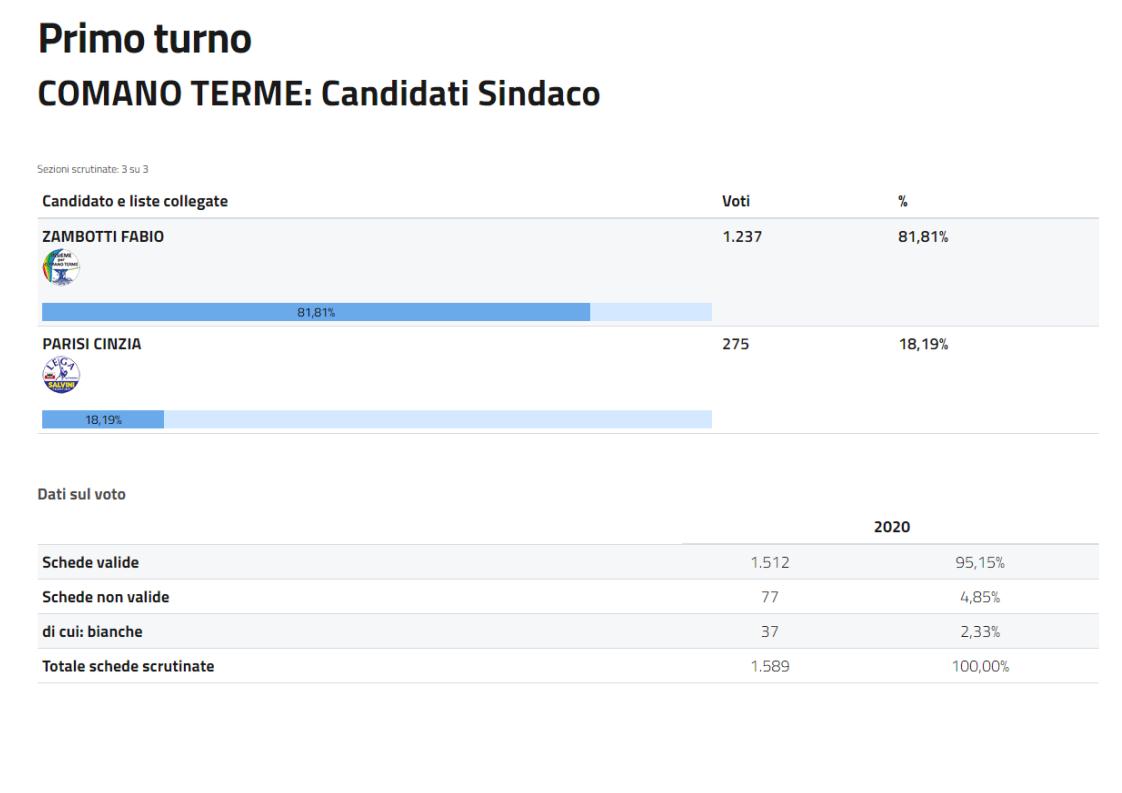The height and width of the screenshot is (793, 1122).
Task: Click Zambotti's 81,81% progress bar
Action: pos(316,312)
